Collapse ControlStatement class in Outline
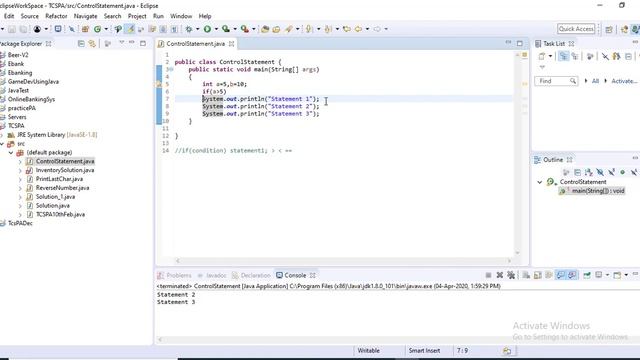The width and height of the screenshot is (640, 360). tap(540, 182)
